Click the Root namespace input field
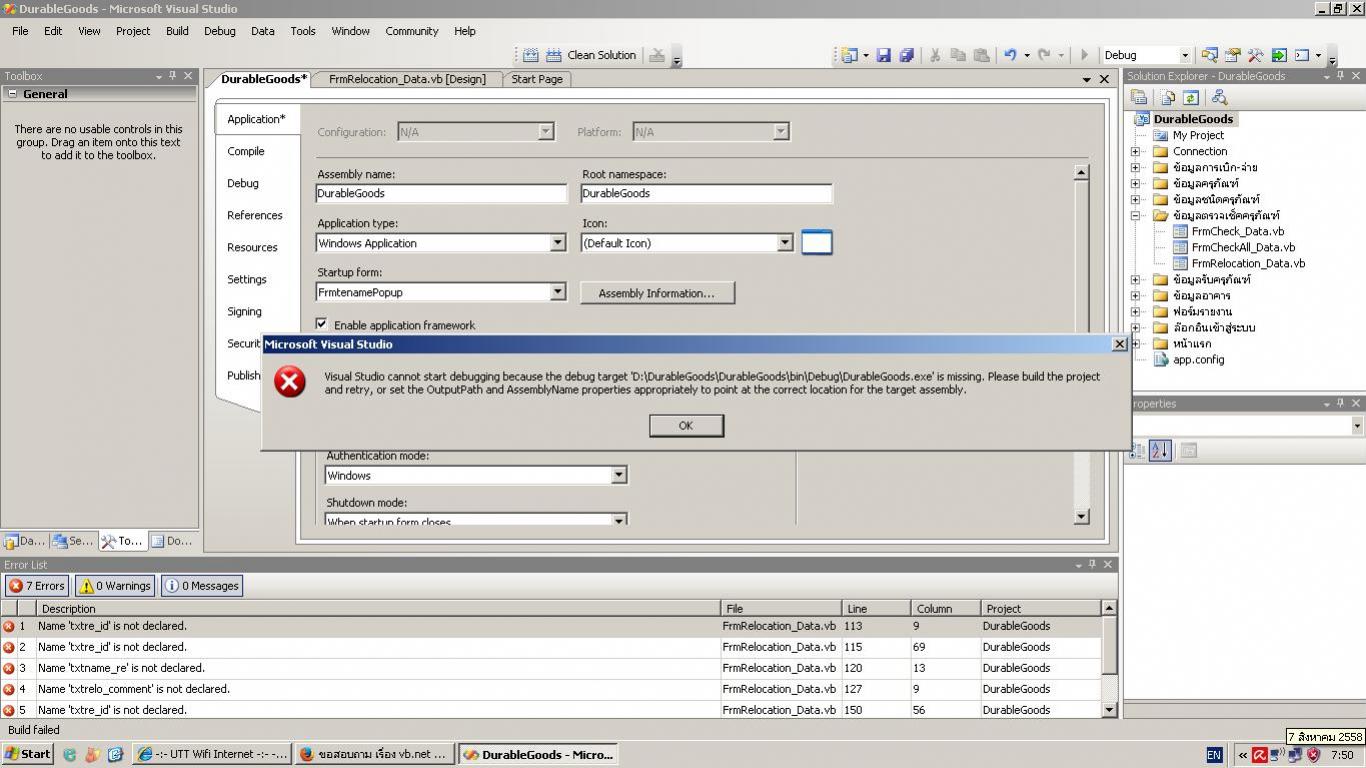Viewport: 1366px width, 768px height. (x=706, y=193)
